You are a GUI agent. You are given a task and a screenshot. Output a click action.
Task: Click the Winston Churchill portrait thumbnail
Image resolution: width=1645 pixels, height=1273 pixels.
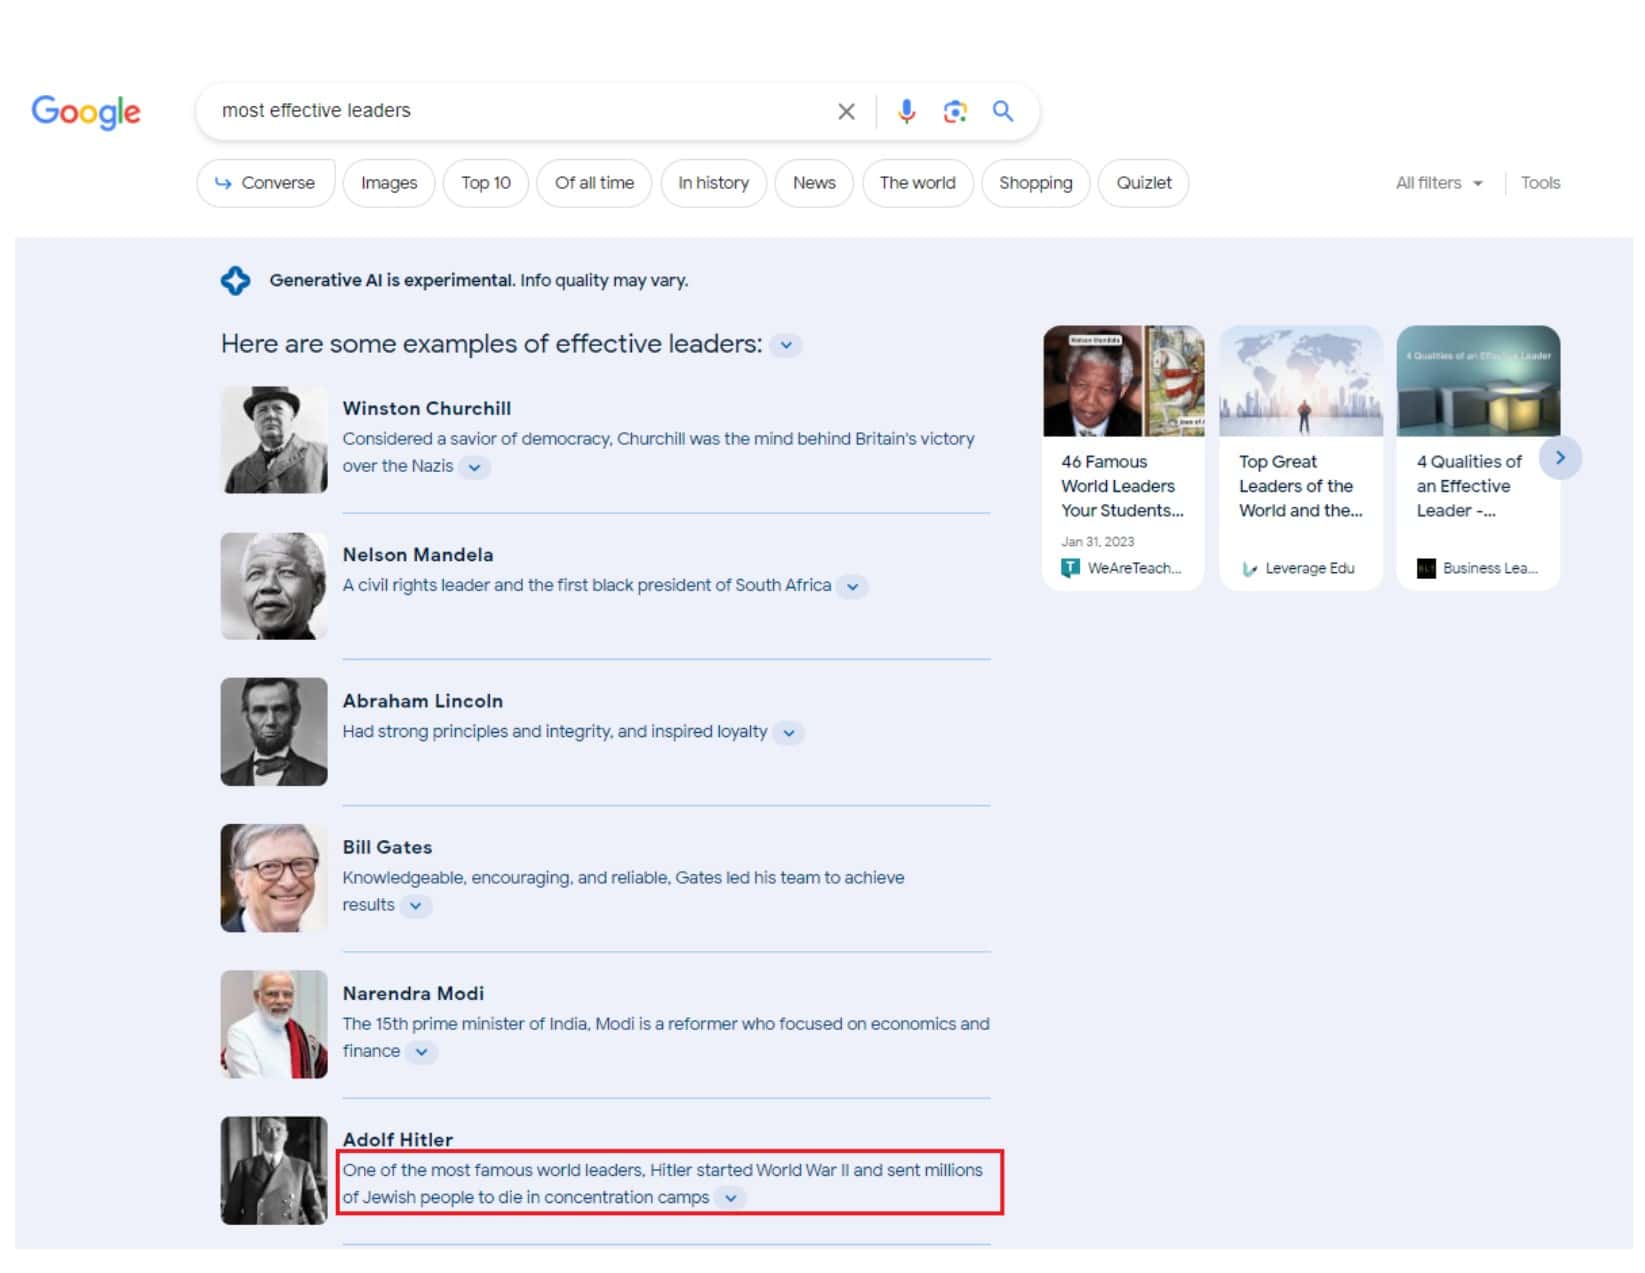point(274,440)
